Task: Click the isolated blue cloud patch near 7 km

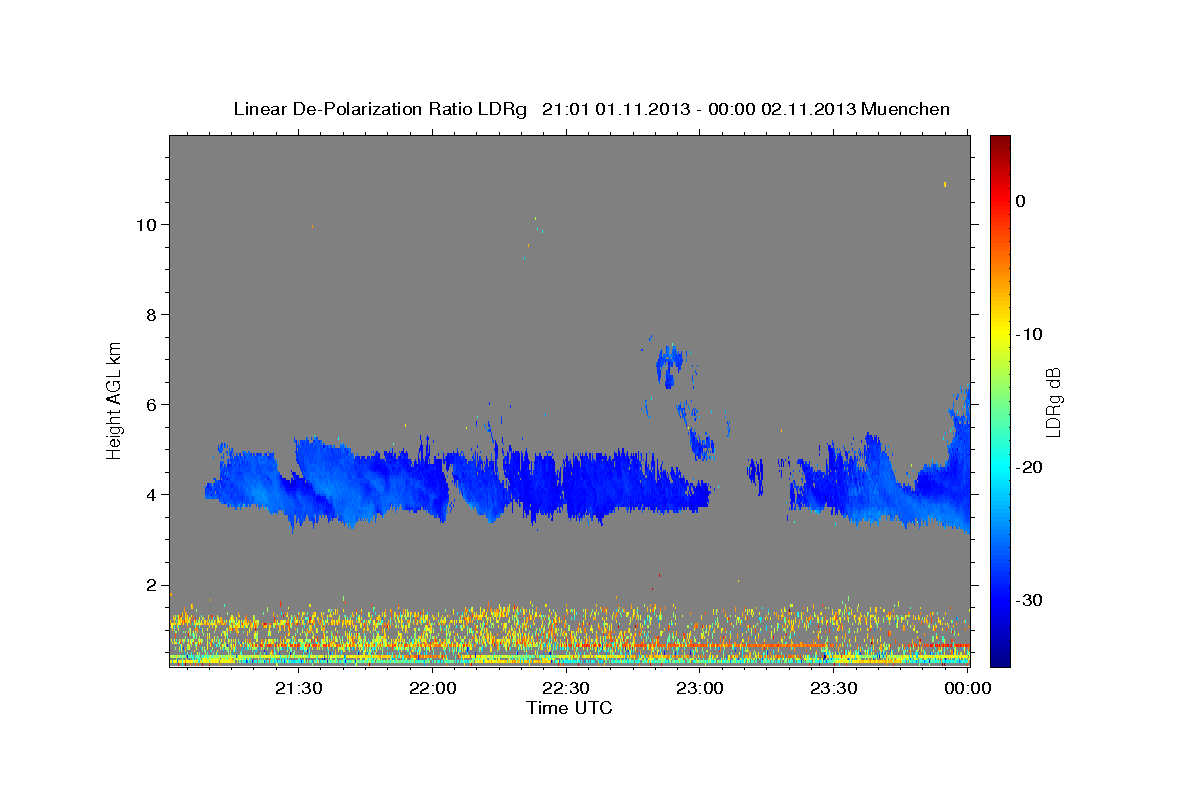Action: 668,364
